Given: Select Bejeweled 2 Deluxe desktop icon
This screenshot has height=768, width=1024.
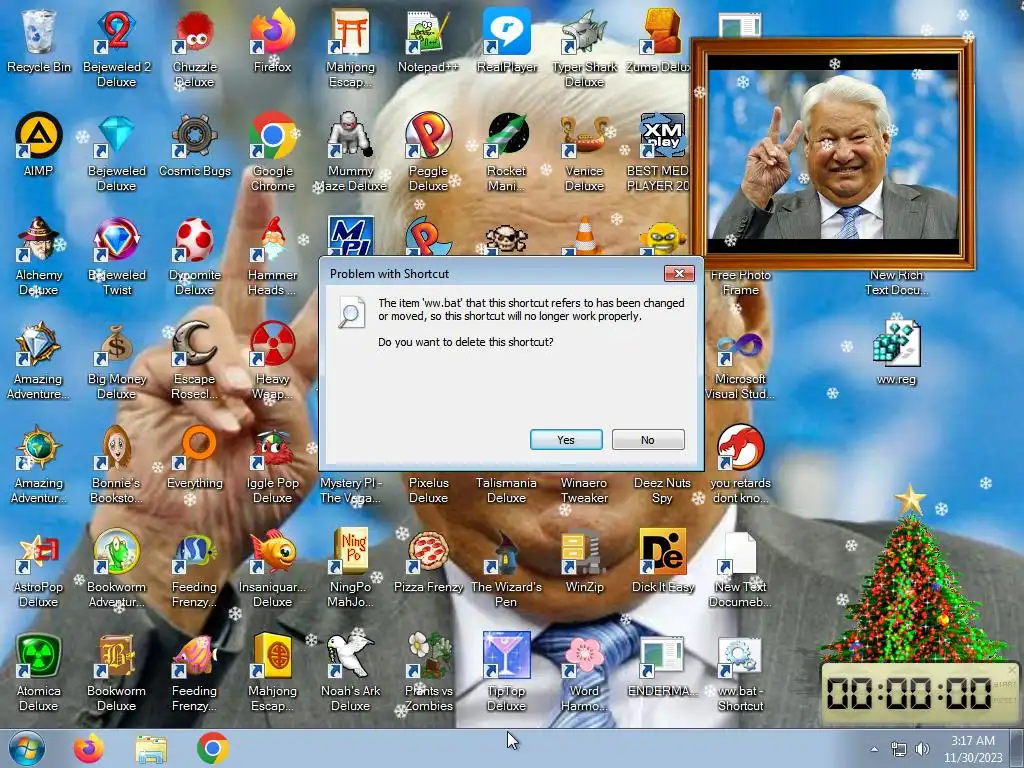Looking at the screenshot, I should tap(116, 48).
